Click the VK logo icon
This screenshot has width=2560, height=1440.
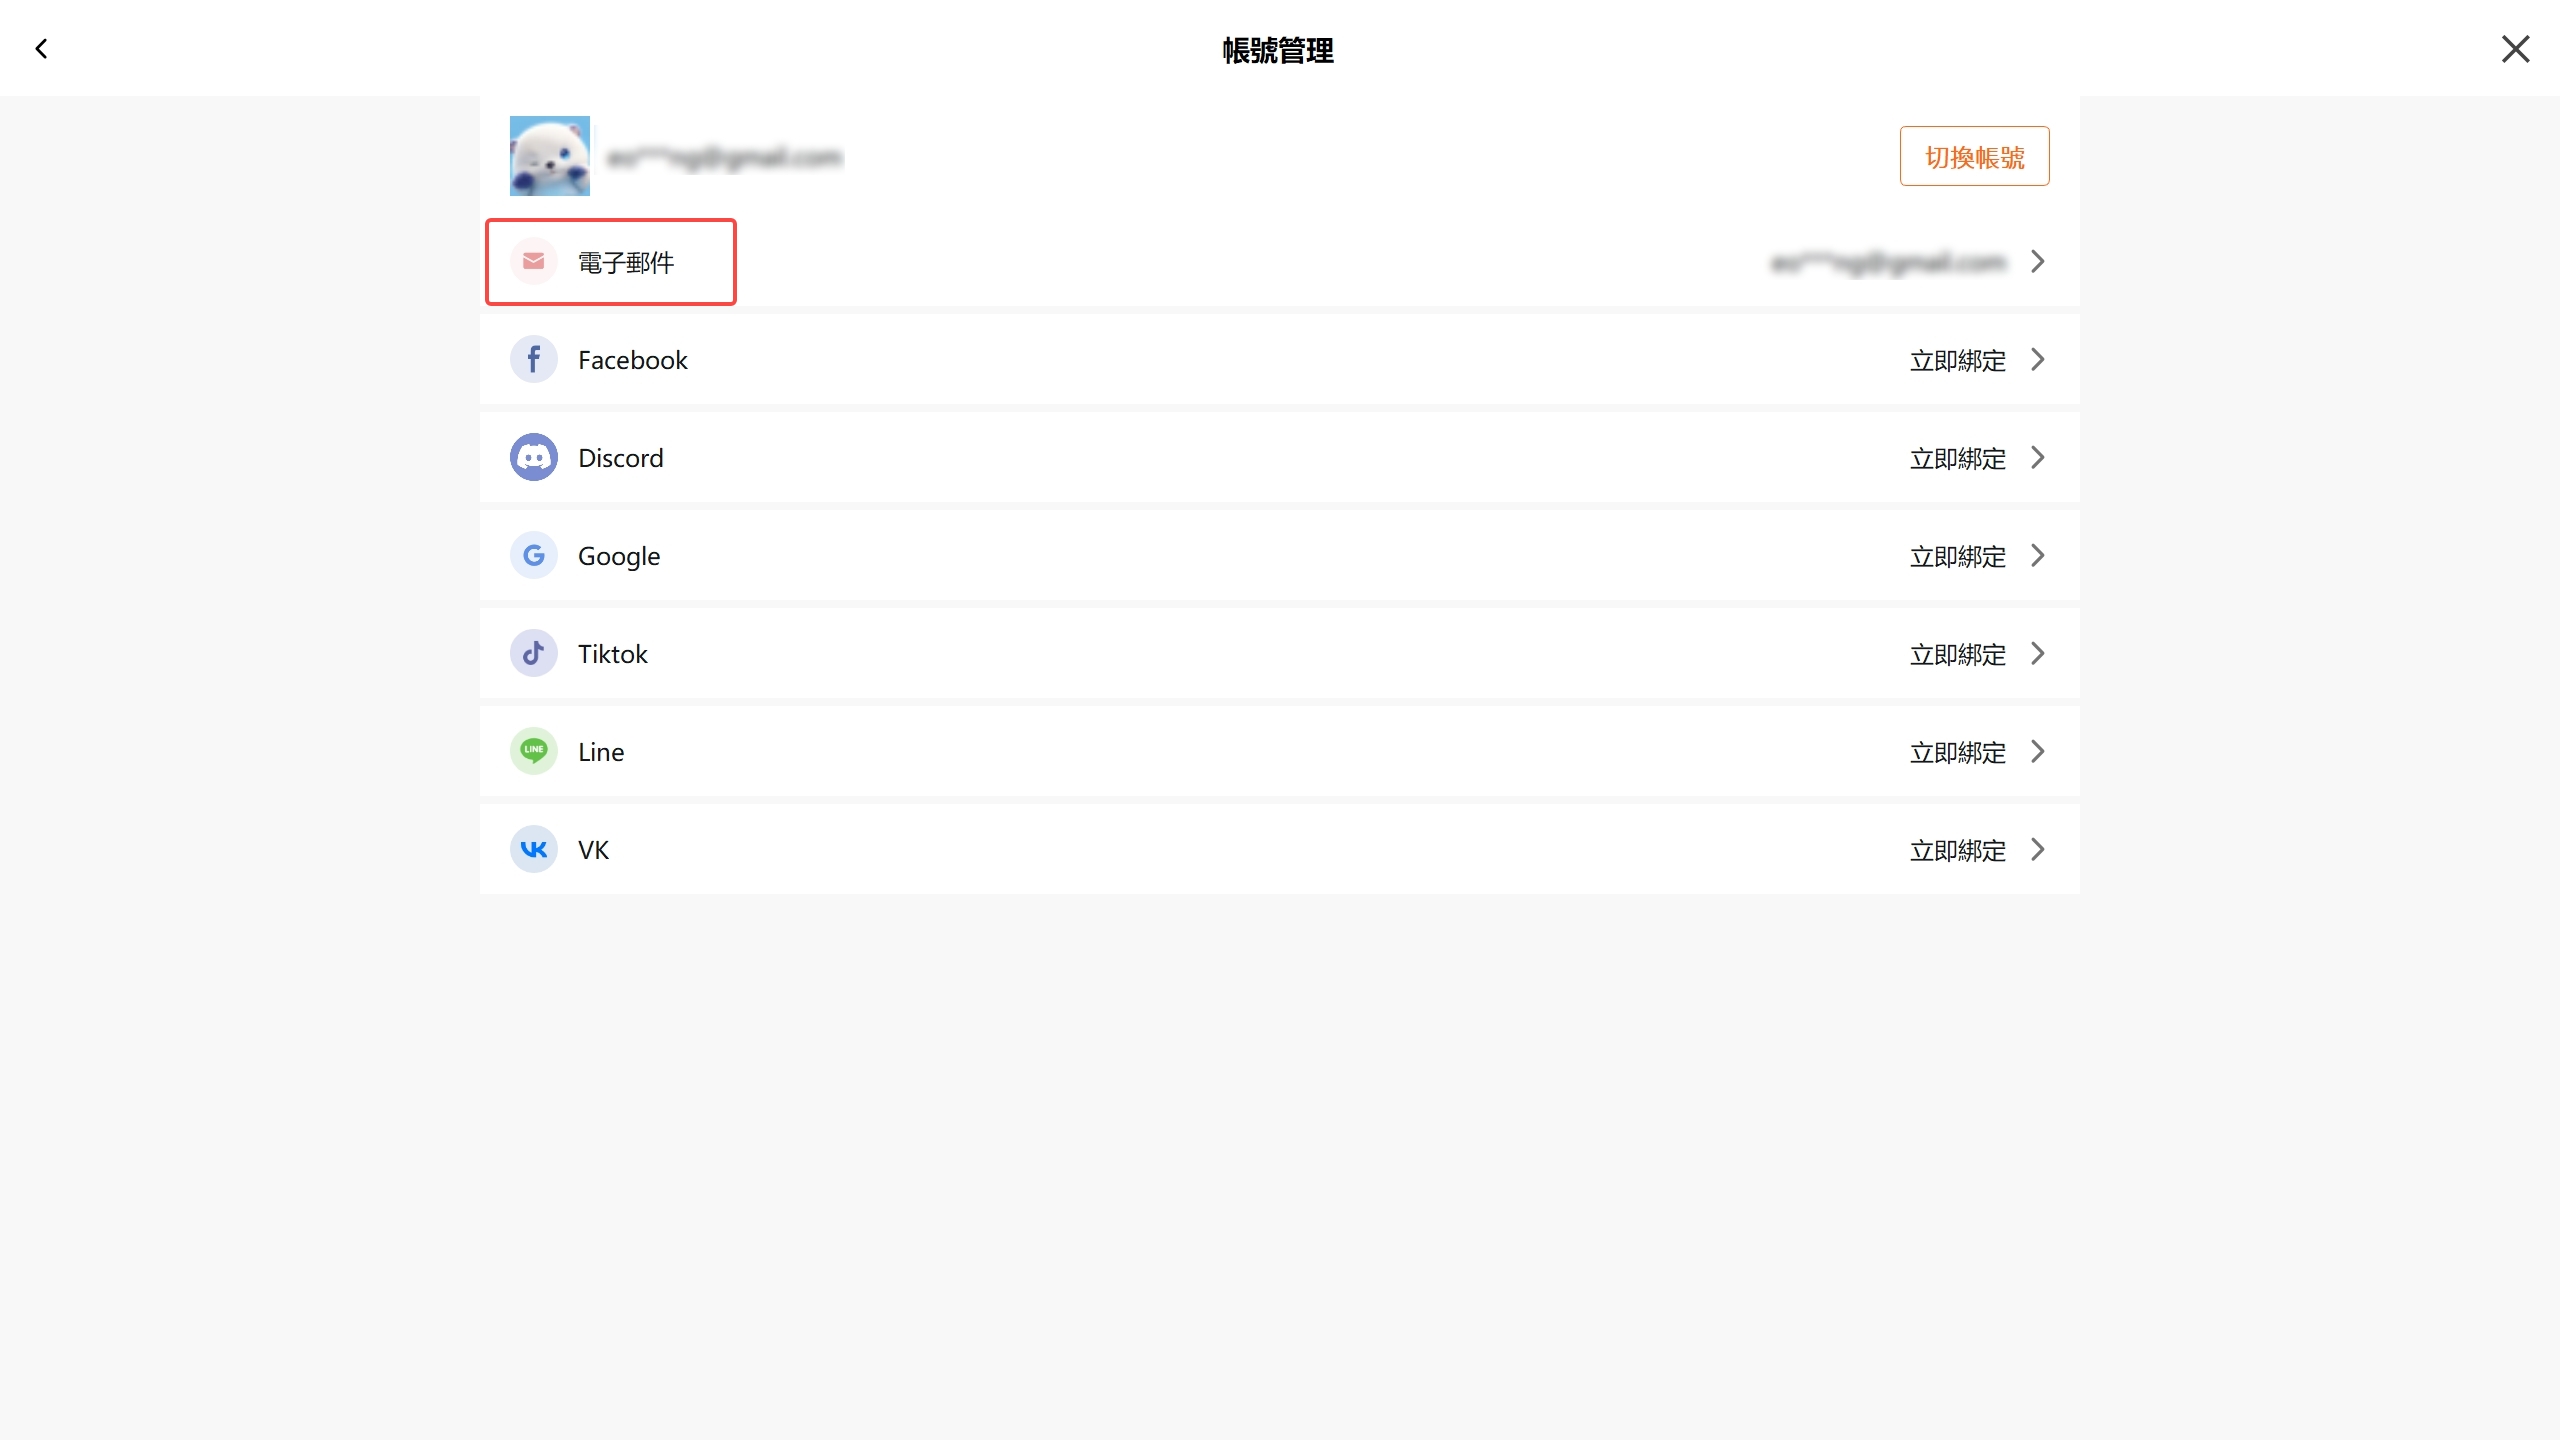click(x=534, y=849)
